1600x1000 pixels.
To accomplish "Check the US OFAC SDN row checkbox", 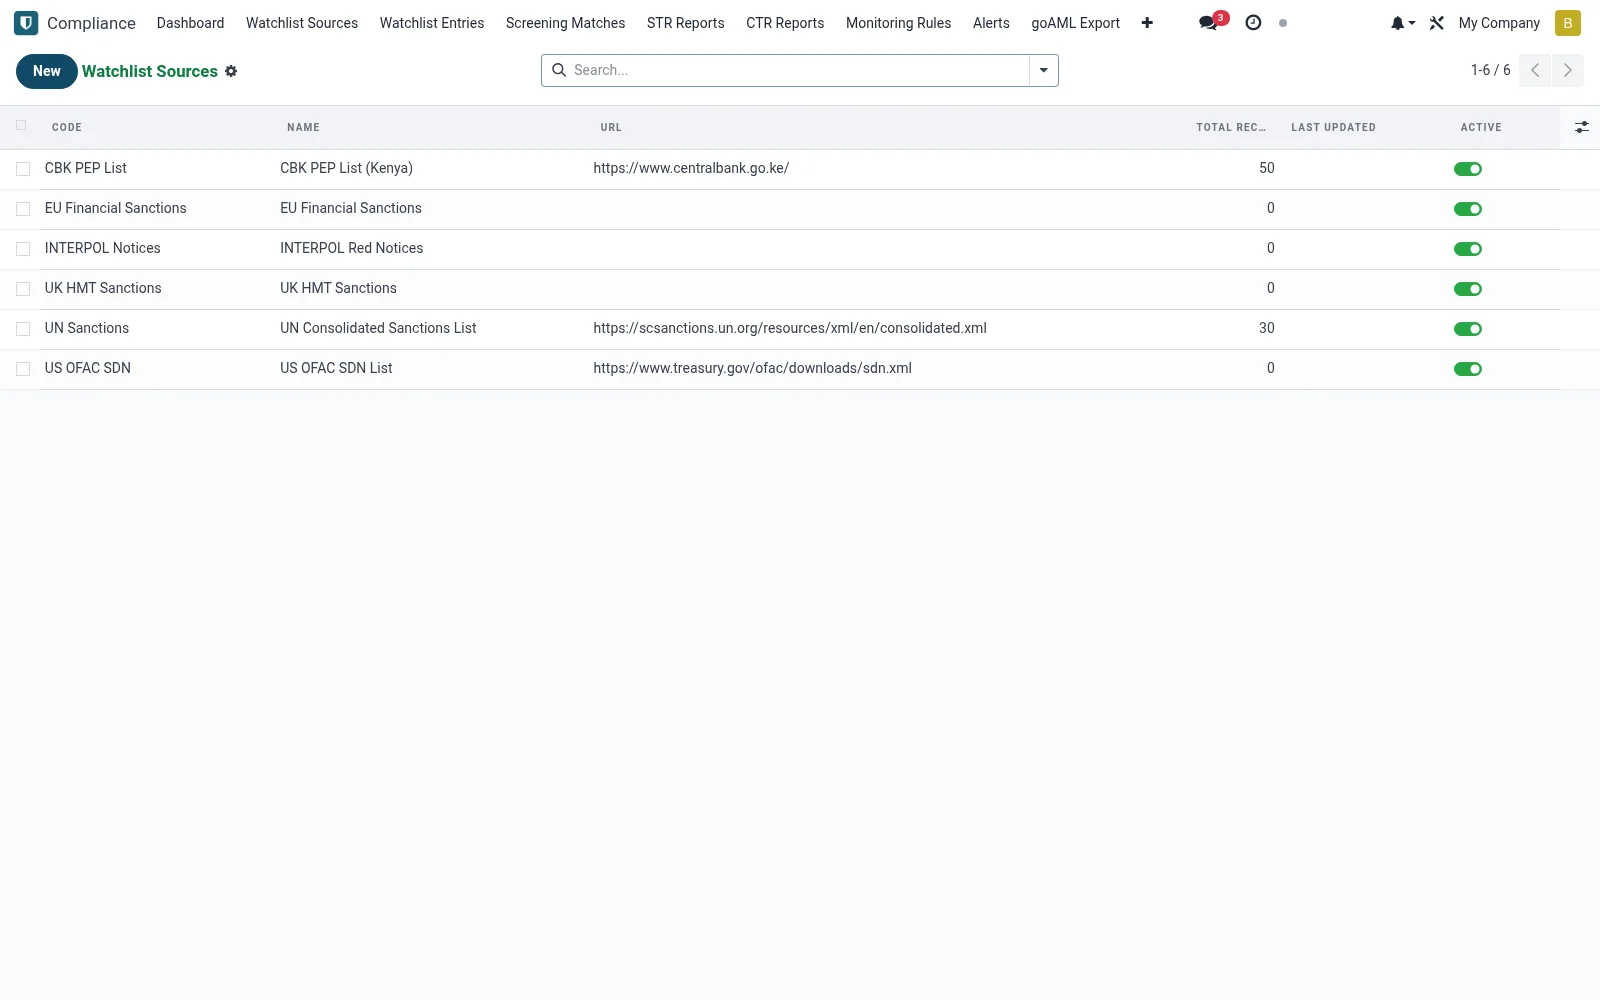I will pyautogui.click(x=23, y=369).
